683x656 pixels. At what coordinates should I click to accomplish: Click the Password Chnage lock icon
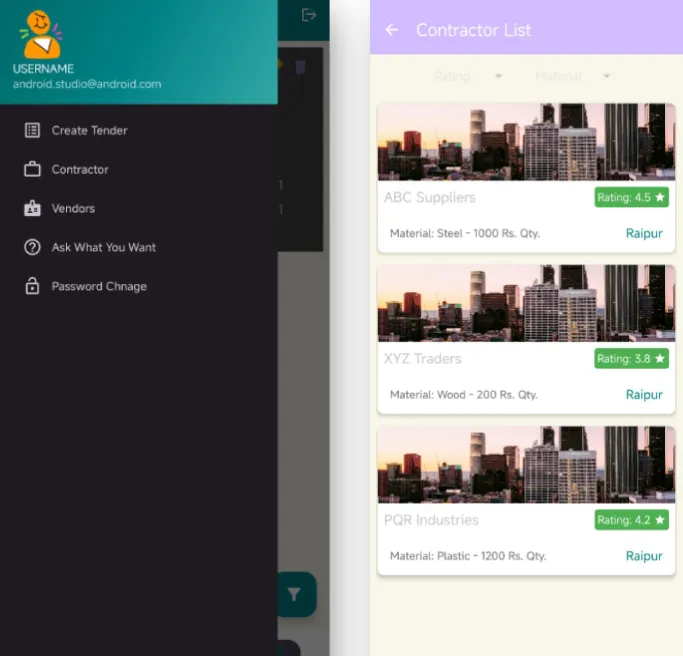point(32,286)
